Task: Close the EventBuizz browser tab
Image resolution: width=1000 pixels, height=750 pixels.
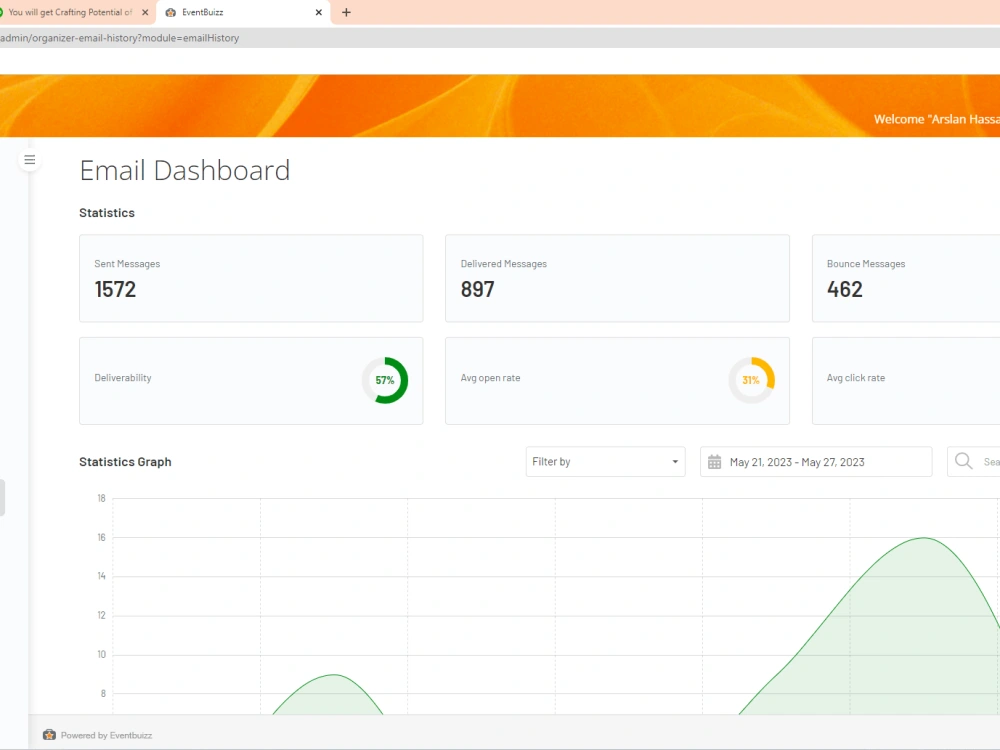Action: coord(319,12)
